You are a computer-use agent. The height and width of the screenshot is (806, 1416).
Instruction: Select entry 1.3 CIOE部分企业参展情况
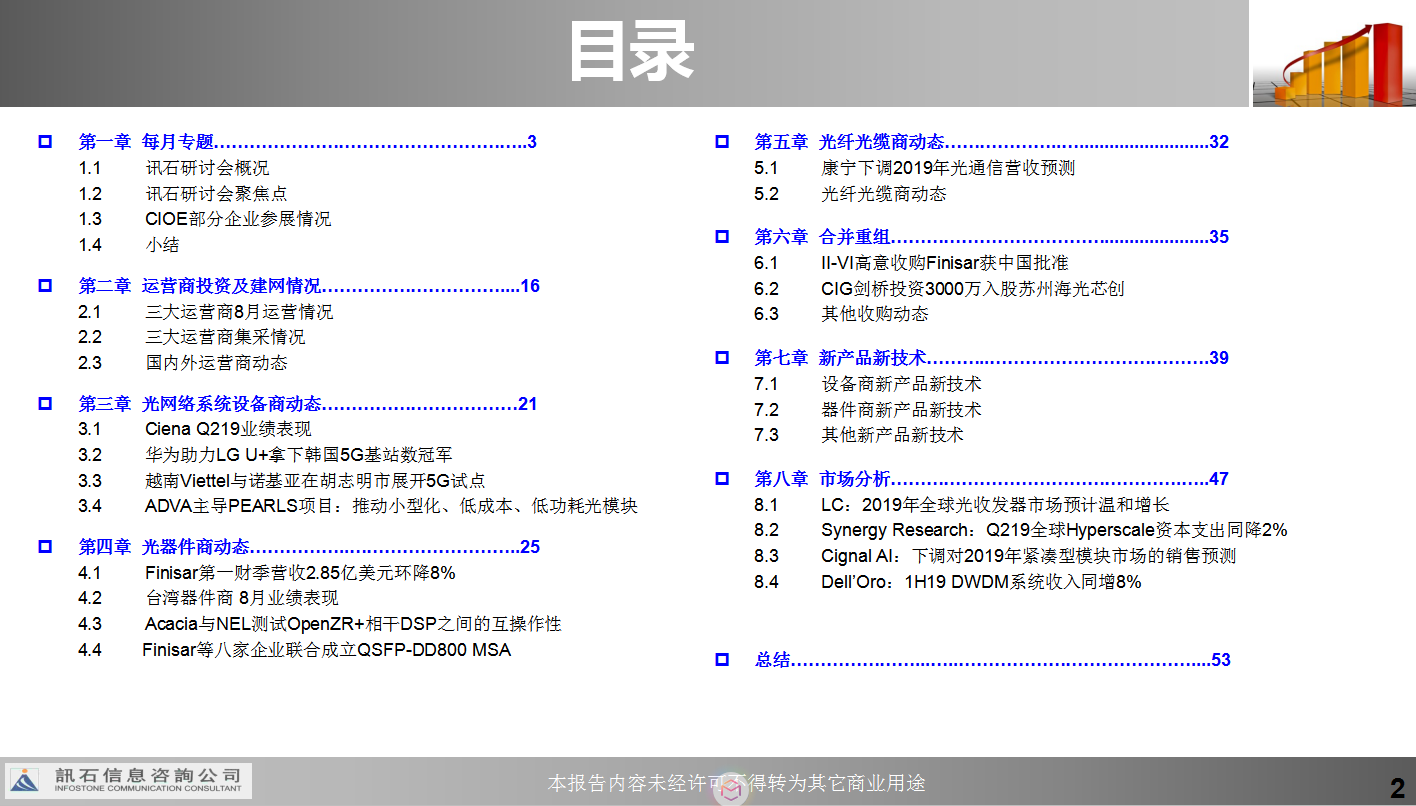(237, 219)
